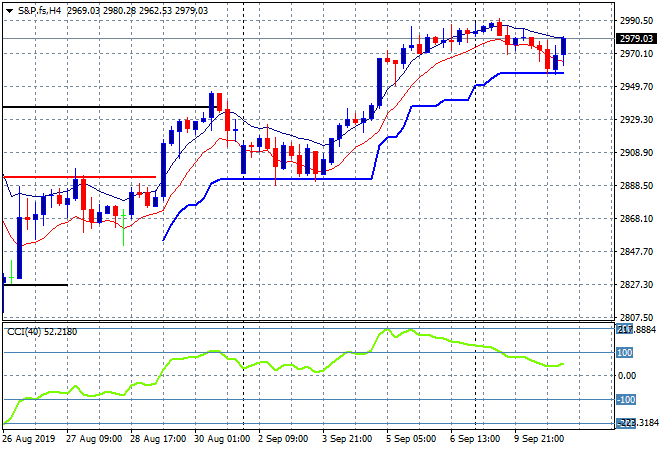Click the last blue candlestick on the chart
The image size is (660, 450).
(x=564, y=46)
